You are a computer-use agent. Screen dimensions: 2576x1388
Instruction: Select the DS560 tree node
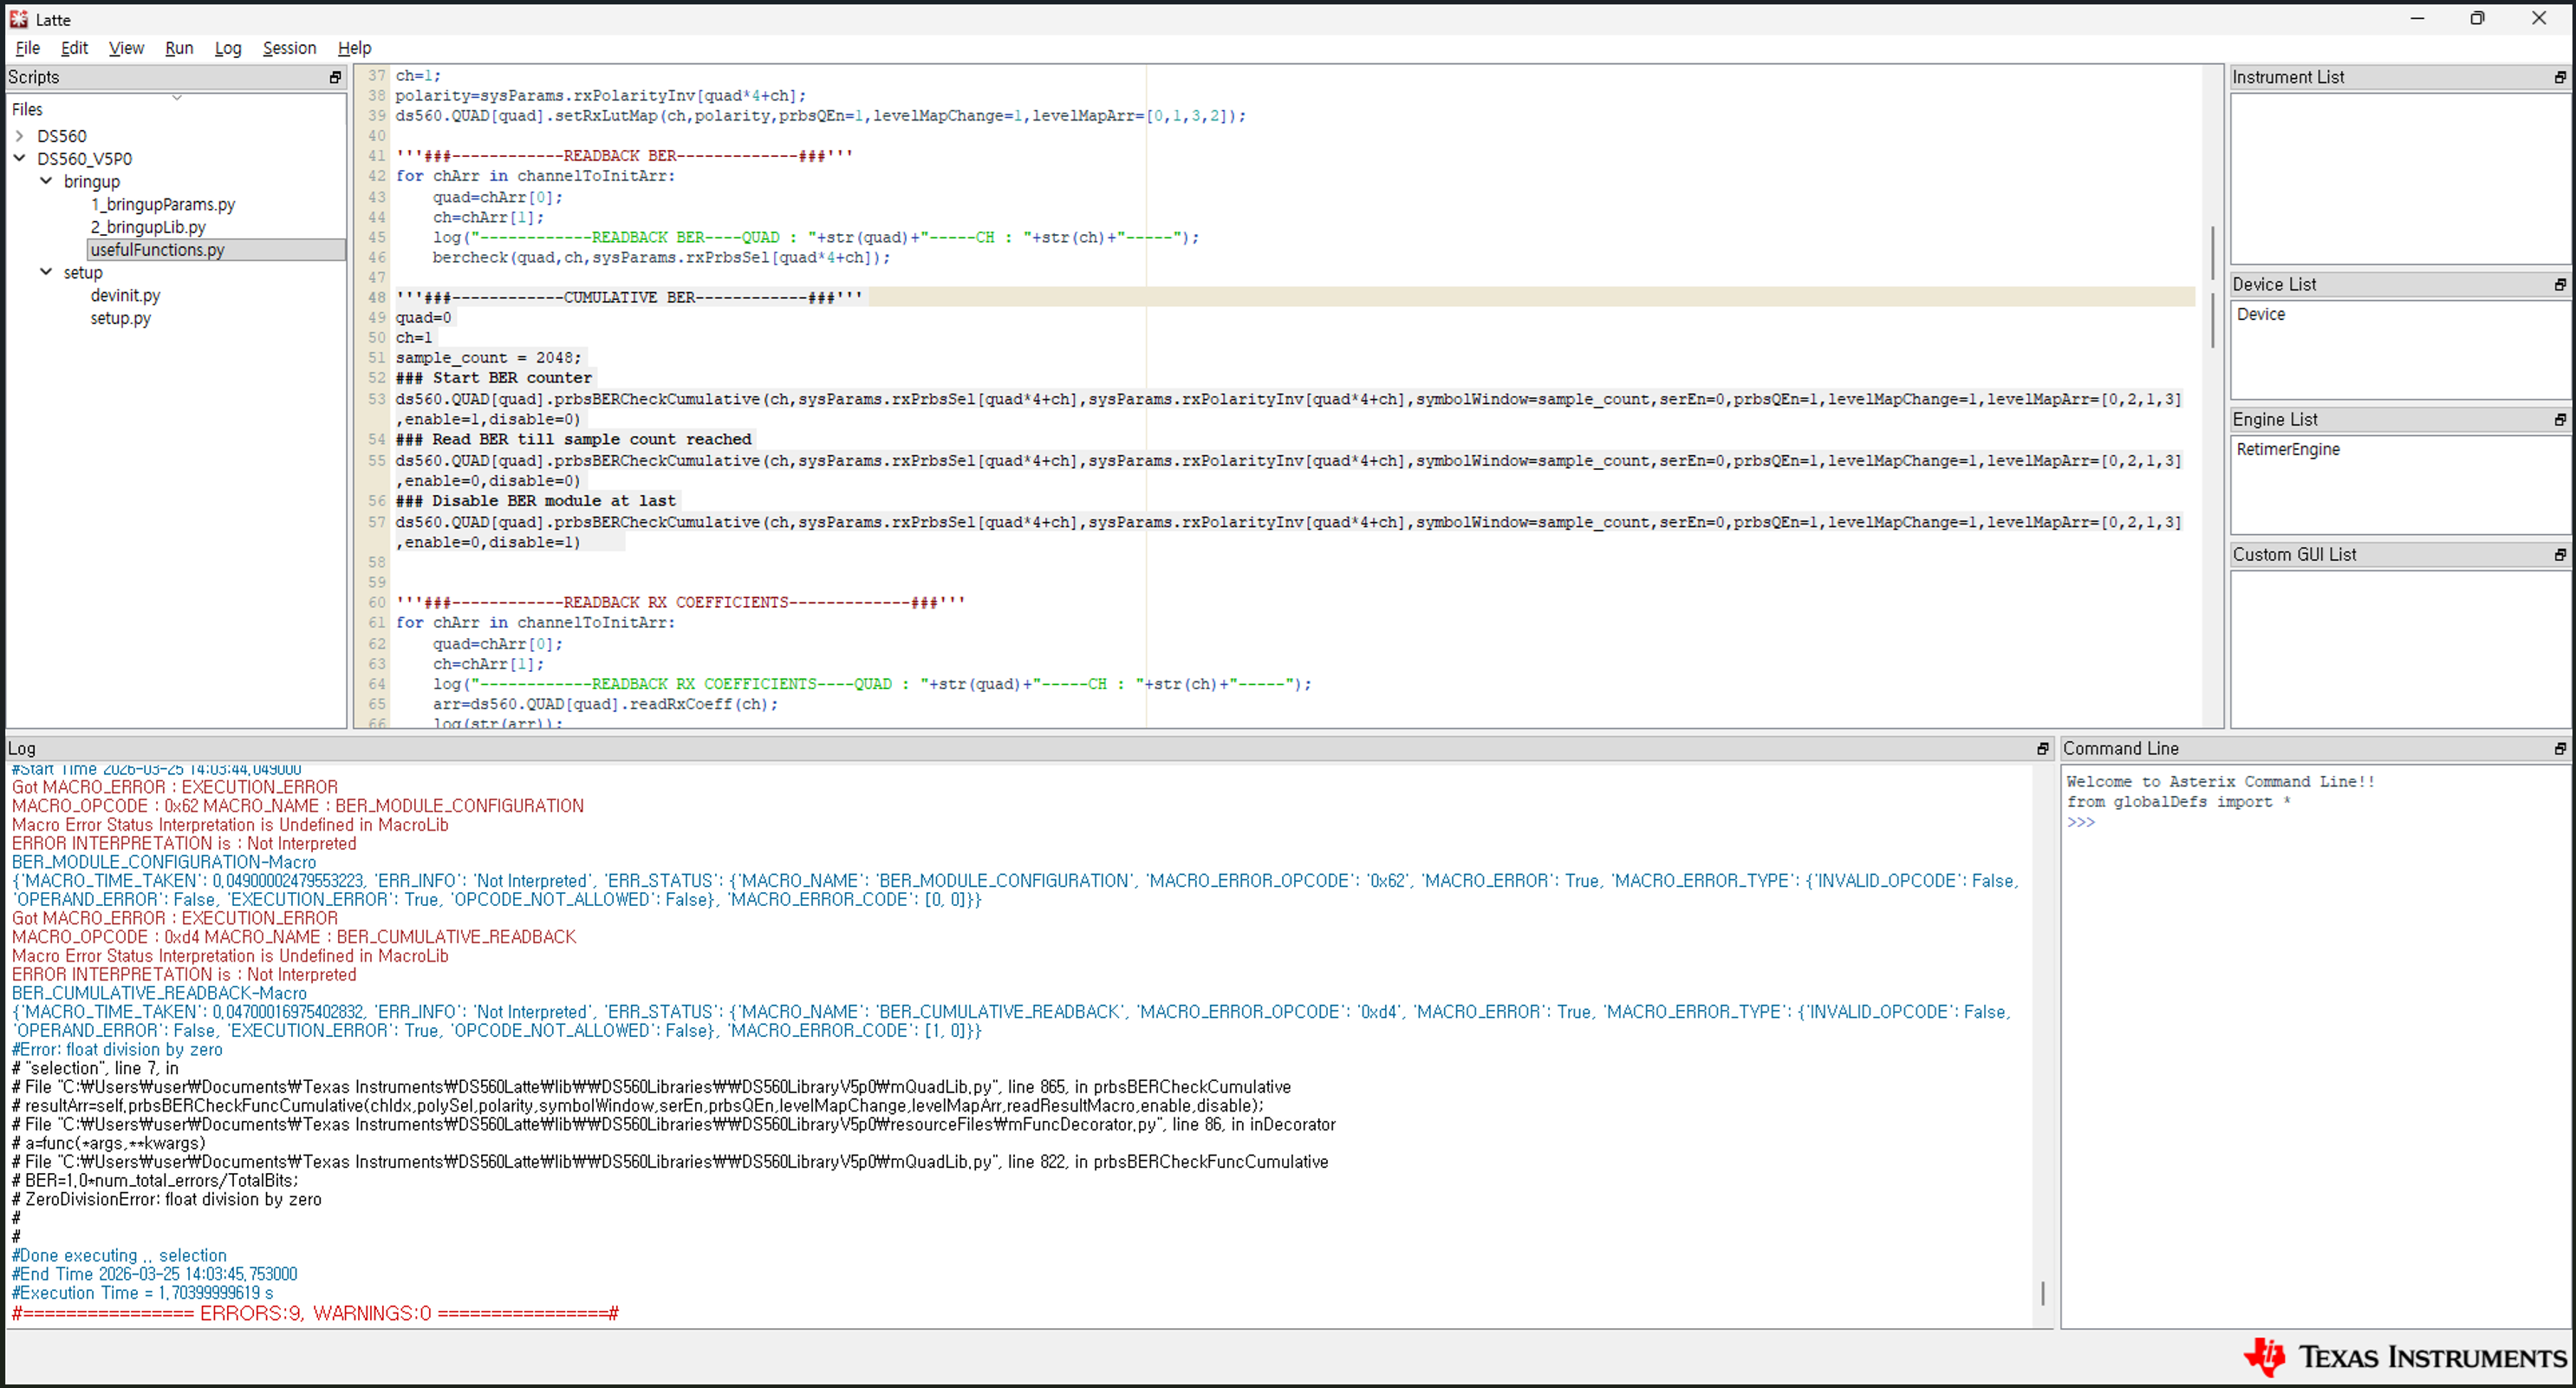coord(62,136)
